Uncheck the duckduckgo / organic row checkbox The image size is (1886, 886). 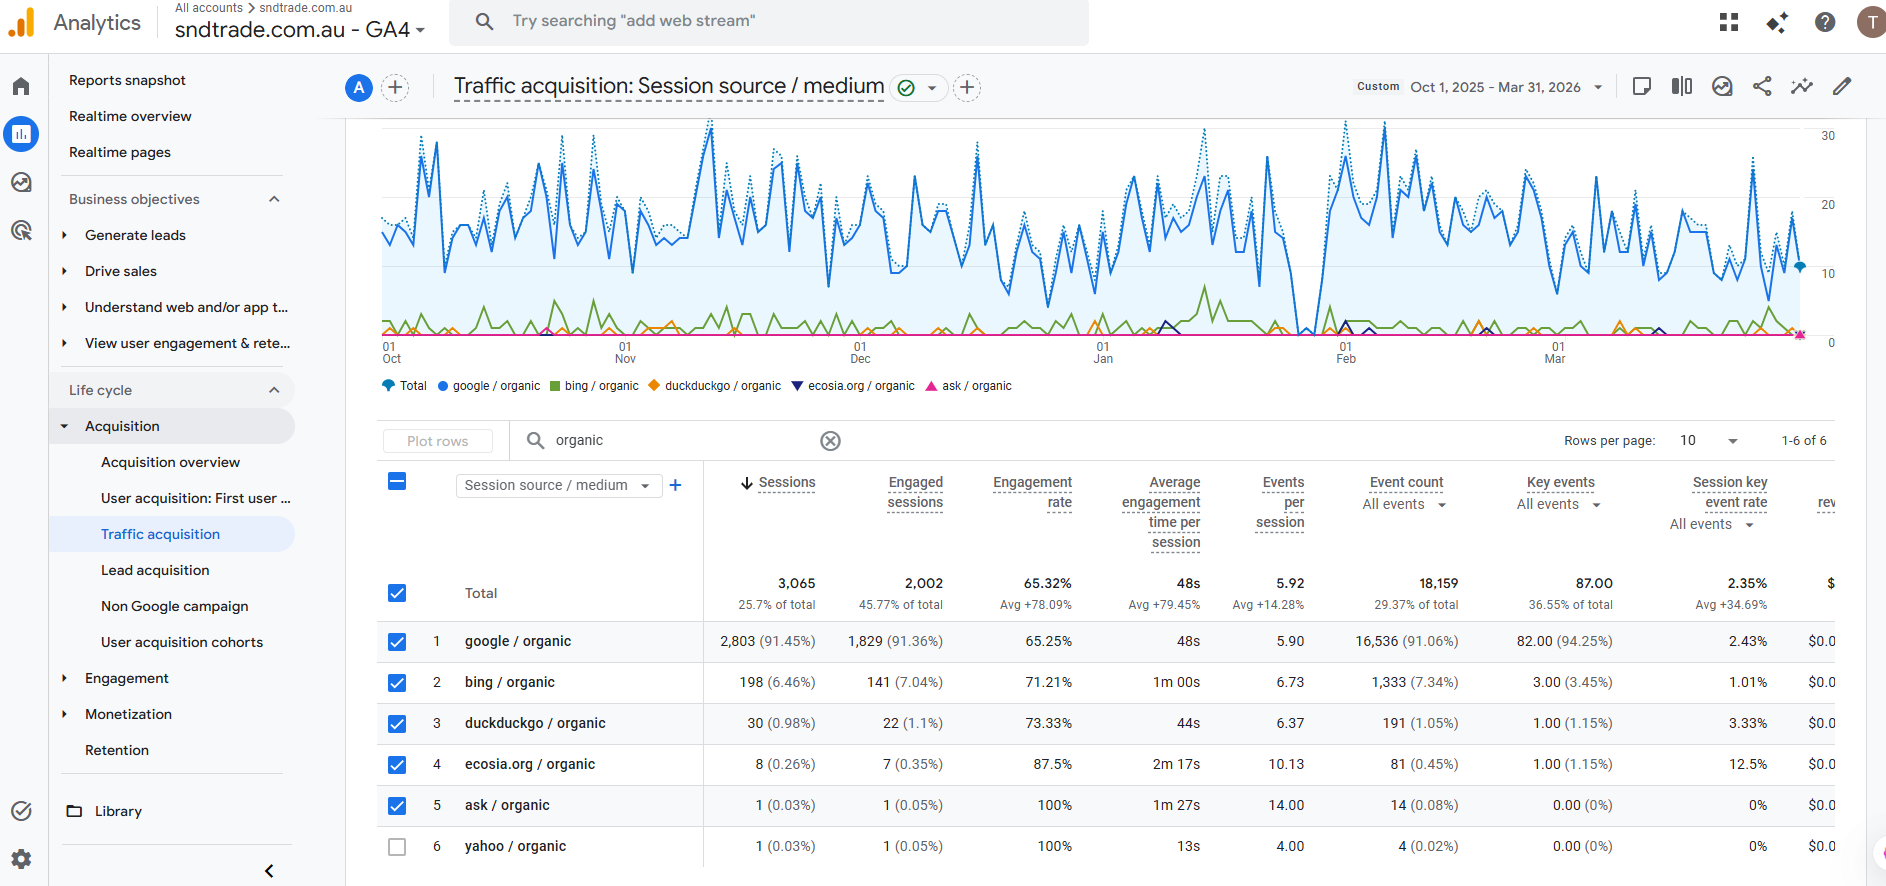(397, 724)
